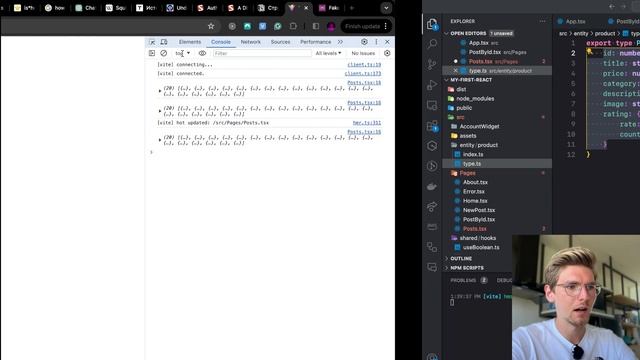The width and height of the screenshot is (640, 360).
Task: Open the Search view in VS Code
Action: [432, 44]
